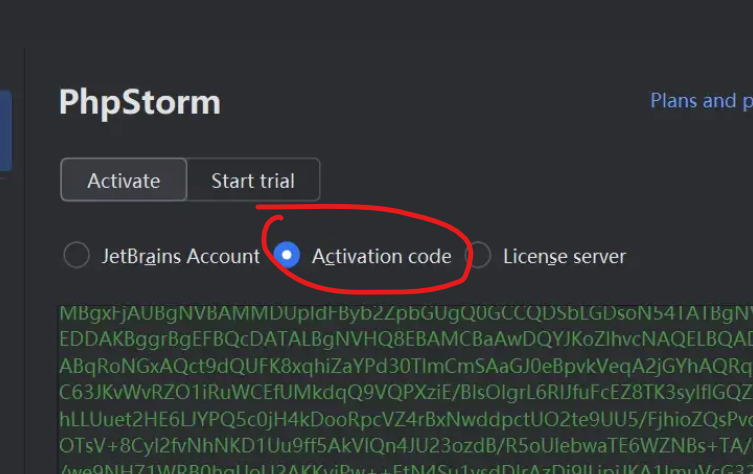Choose the JetBrains Account radio button
753x474 pixels.
point(76,255)
